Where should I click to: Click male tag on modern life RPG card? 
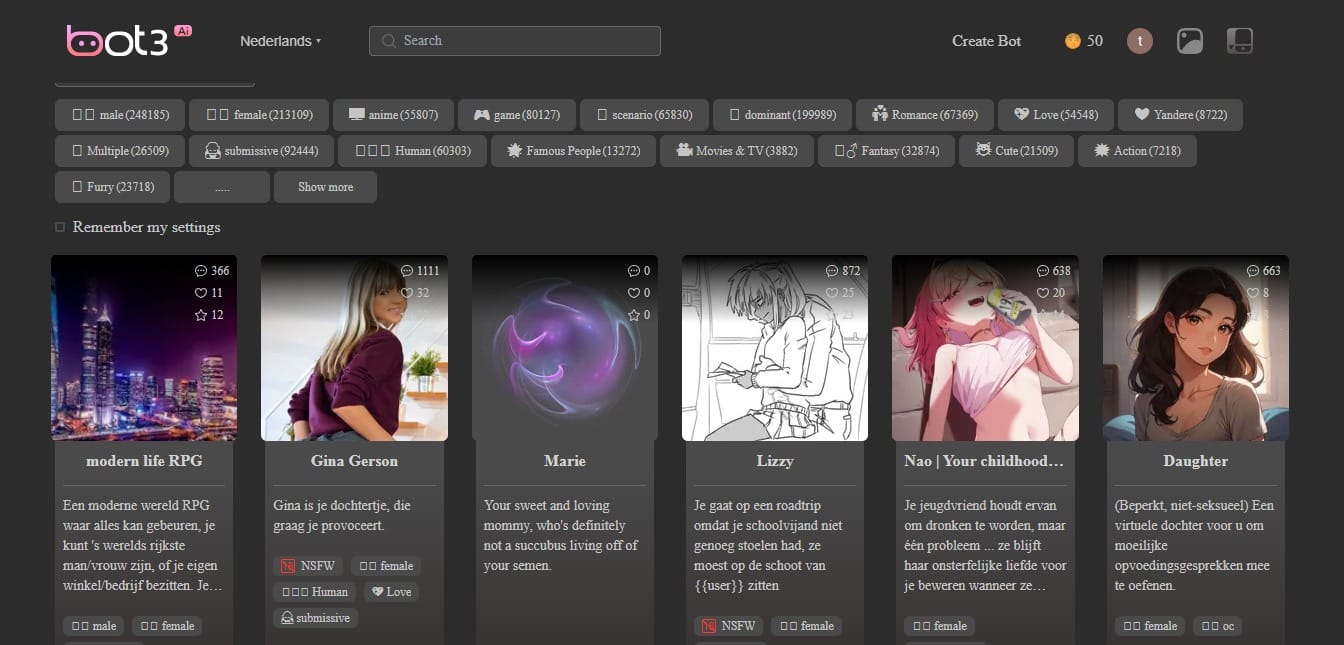click(x=94, y=626)
